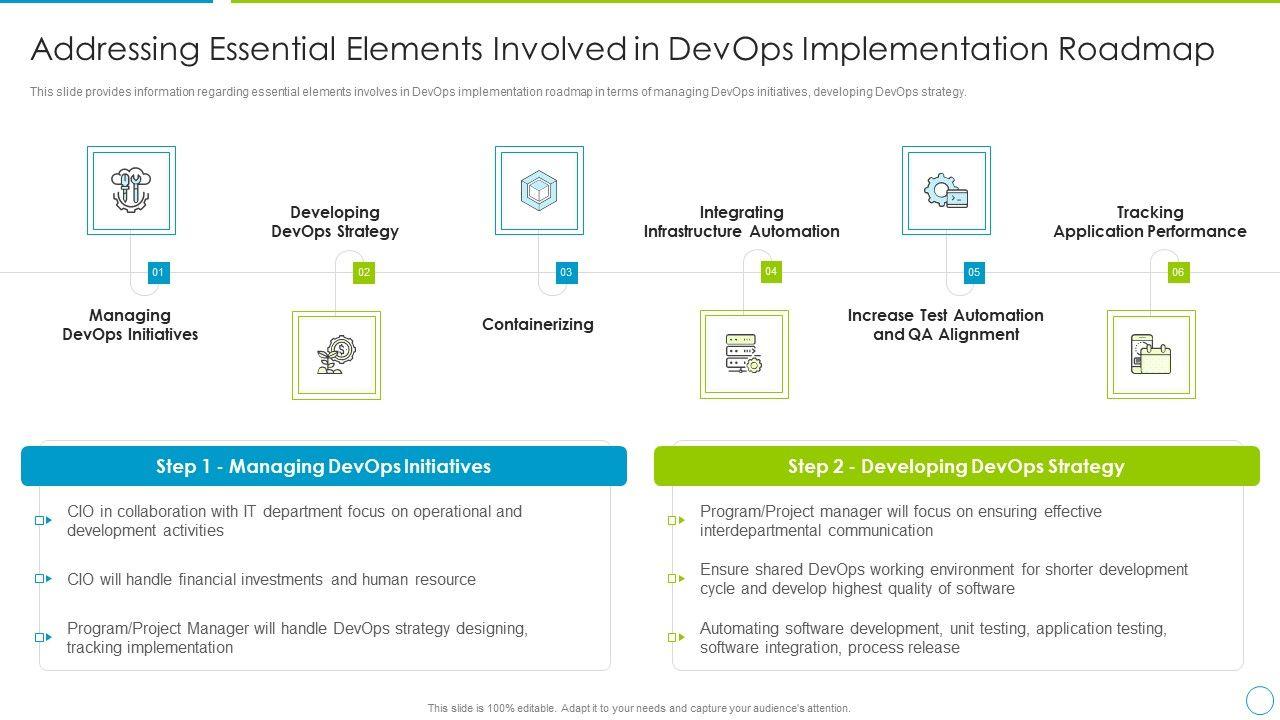
Task: Click bullet about CIO collaboration with IT department
Action: click(x=295, y=521)
